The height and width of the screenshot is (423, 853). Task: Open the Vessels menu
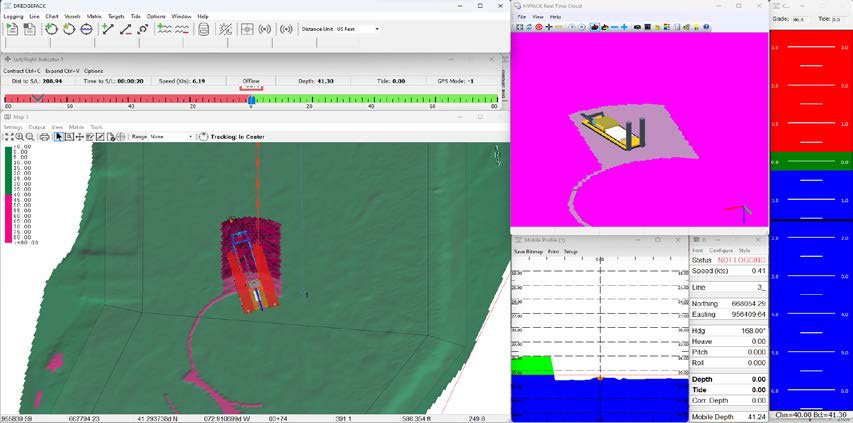point(72,16)
